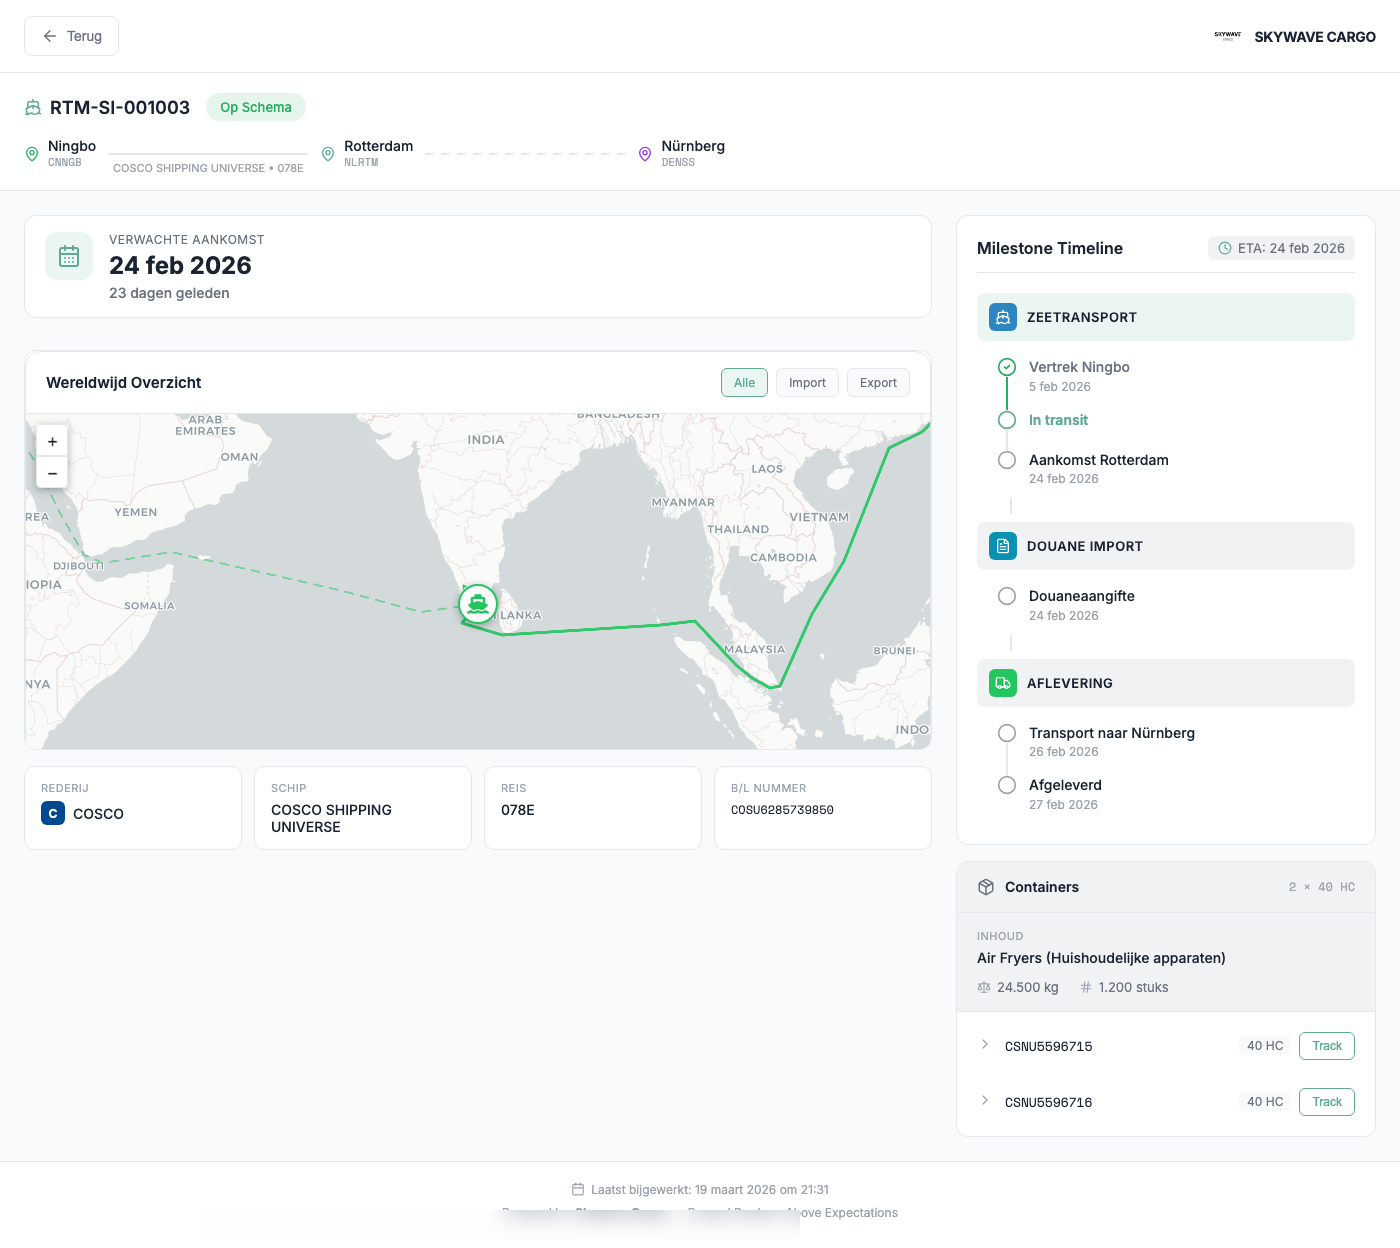Click the ship marker on the map
This screenshot has width=1400, height=1248.
coord(478,604)
